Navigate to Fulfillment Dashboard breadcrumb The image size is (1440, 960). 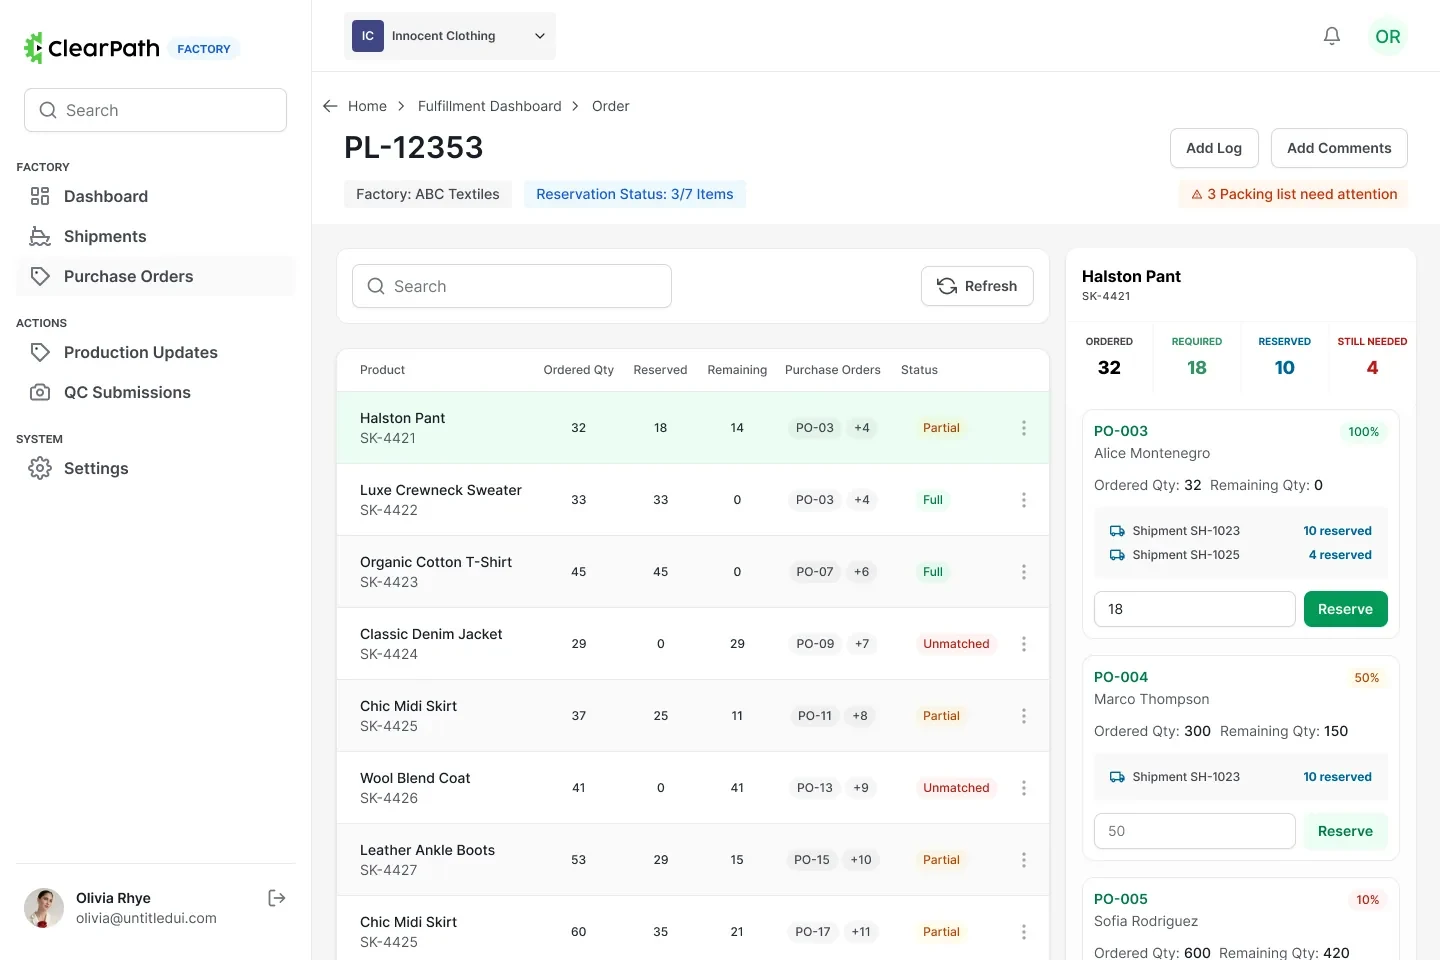pos(490,106)
